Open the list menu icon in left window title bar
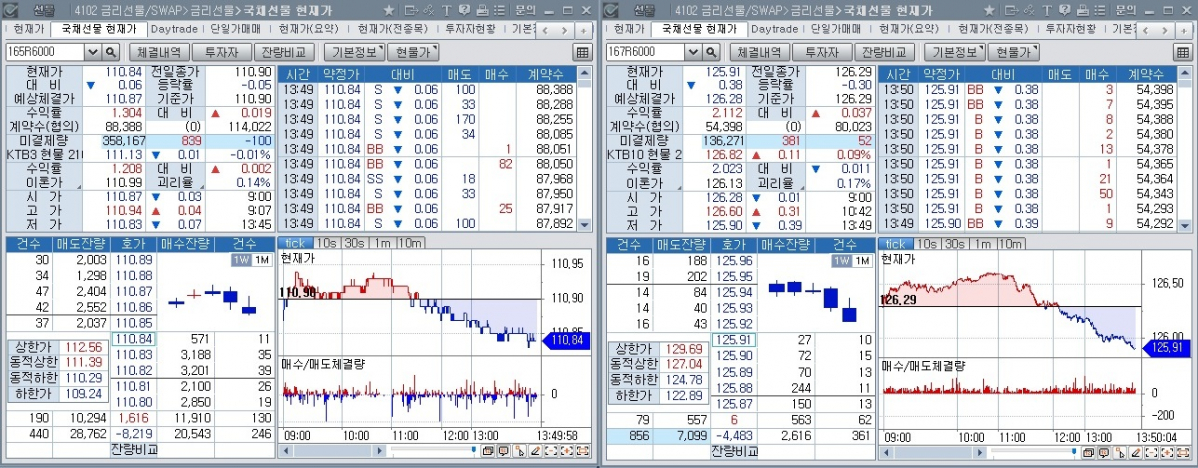 coord(499,11)
